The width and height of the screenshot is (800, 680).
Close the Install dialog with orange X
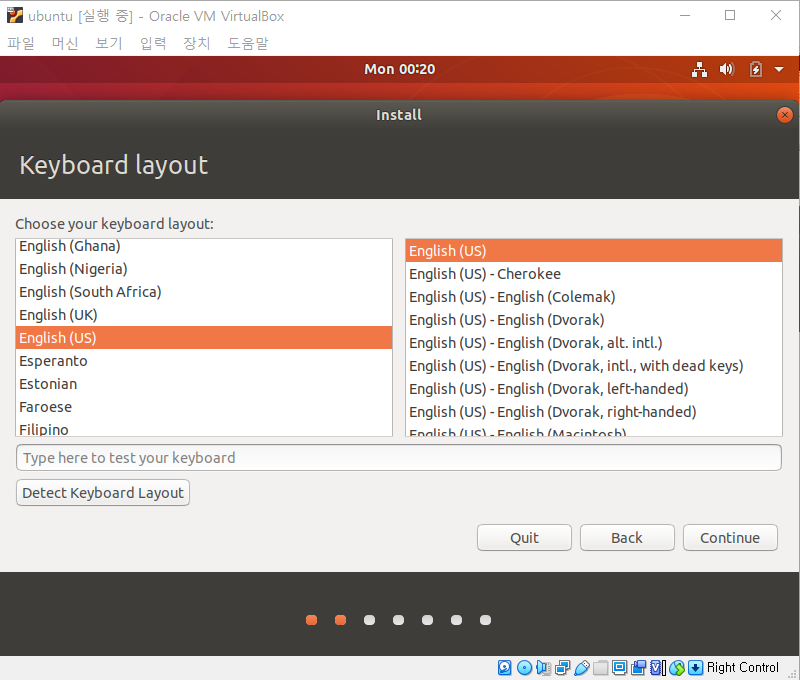coord(784,115)
